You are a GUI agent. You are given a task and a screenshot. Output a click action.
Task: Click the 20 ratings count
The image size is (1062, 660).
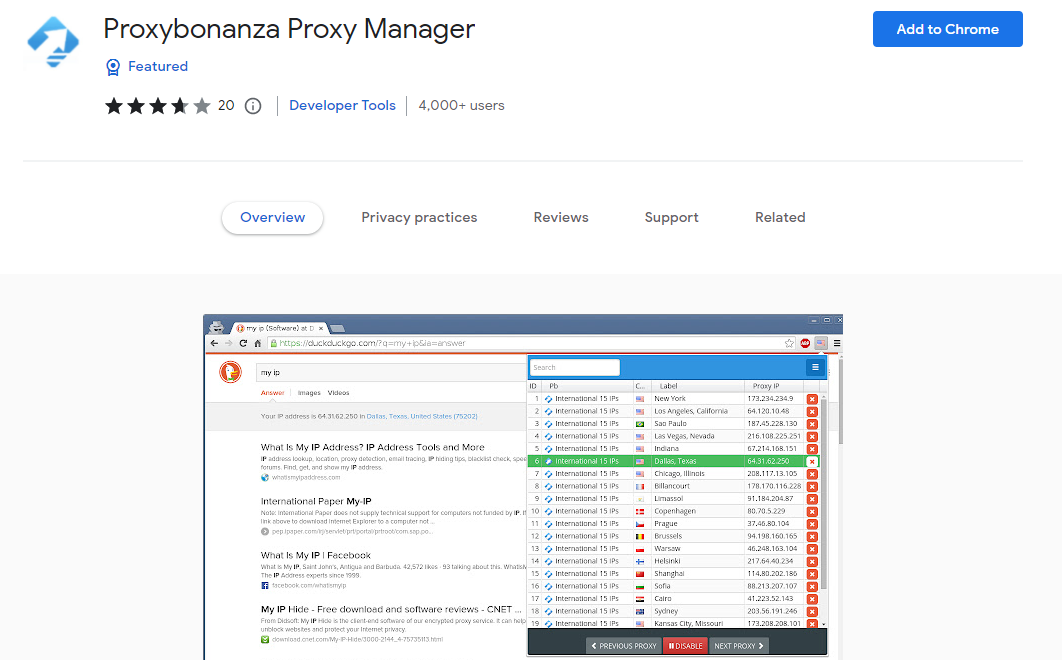tap(226, 106)
